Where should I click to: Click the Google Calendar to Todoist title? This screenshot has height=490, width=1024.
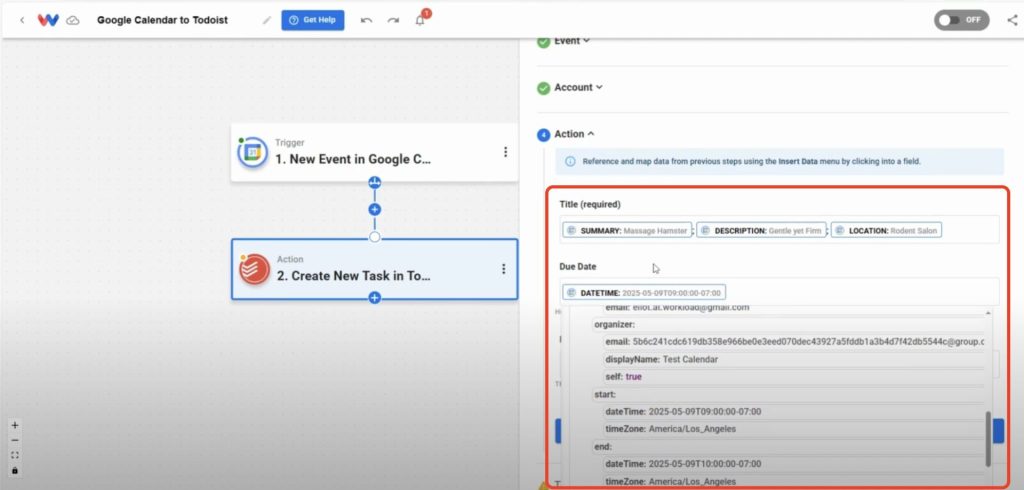coord(163,20)
